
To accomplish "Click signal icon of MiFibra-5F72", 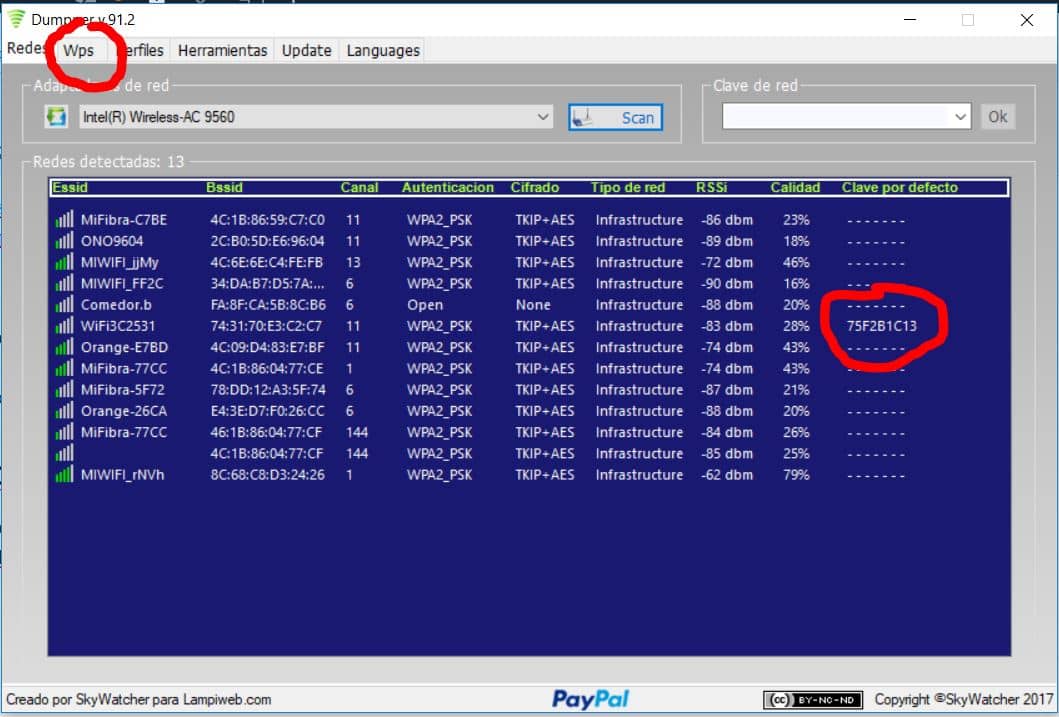I will [64, 390].
